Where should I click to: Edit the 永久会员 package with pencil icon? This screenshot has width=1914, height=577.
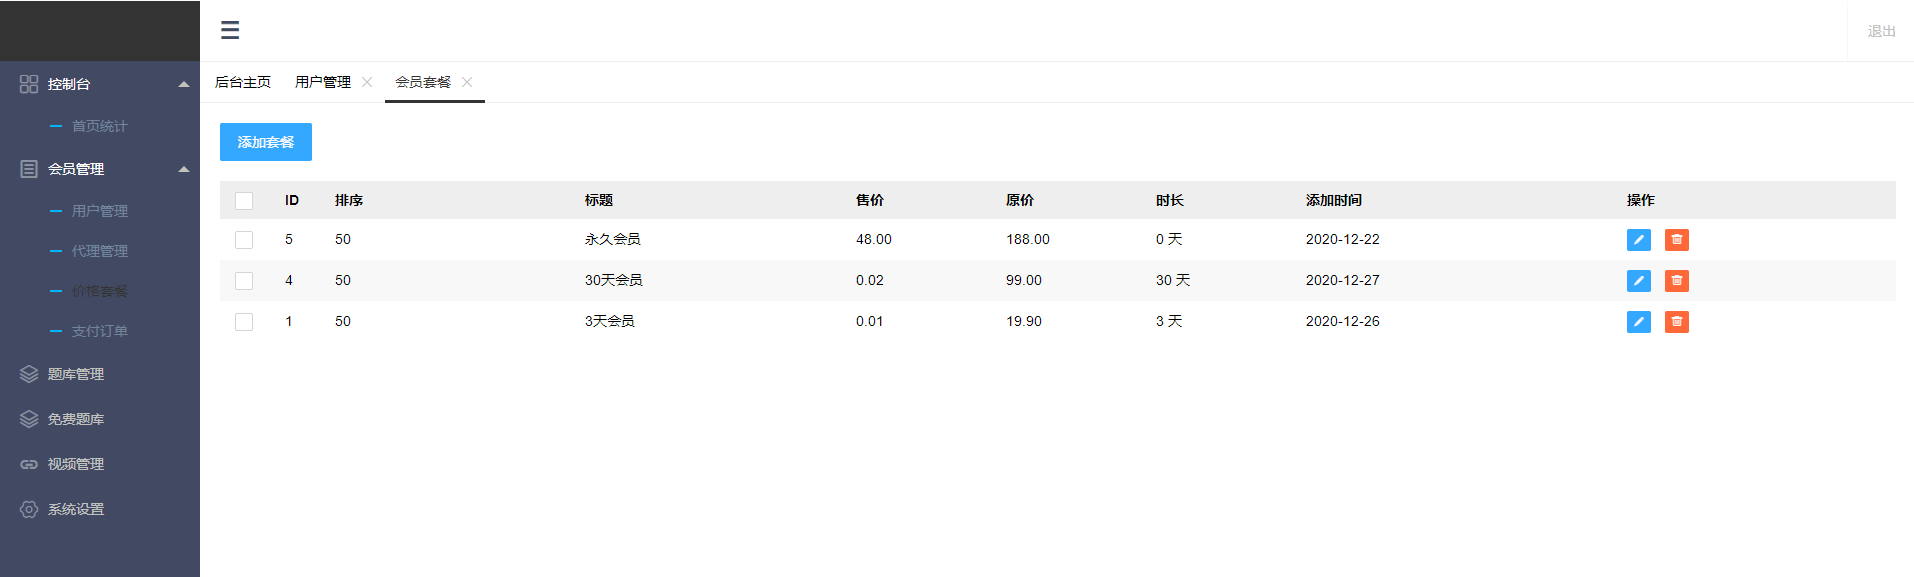tap(1638, 240)
